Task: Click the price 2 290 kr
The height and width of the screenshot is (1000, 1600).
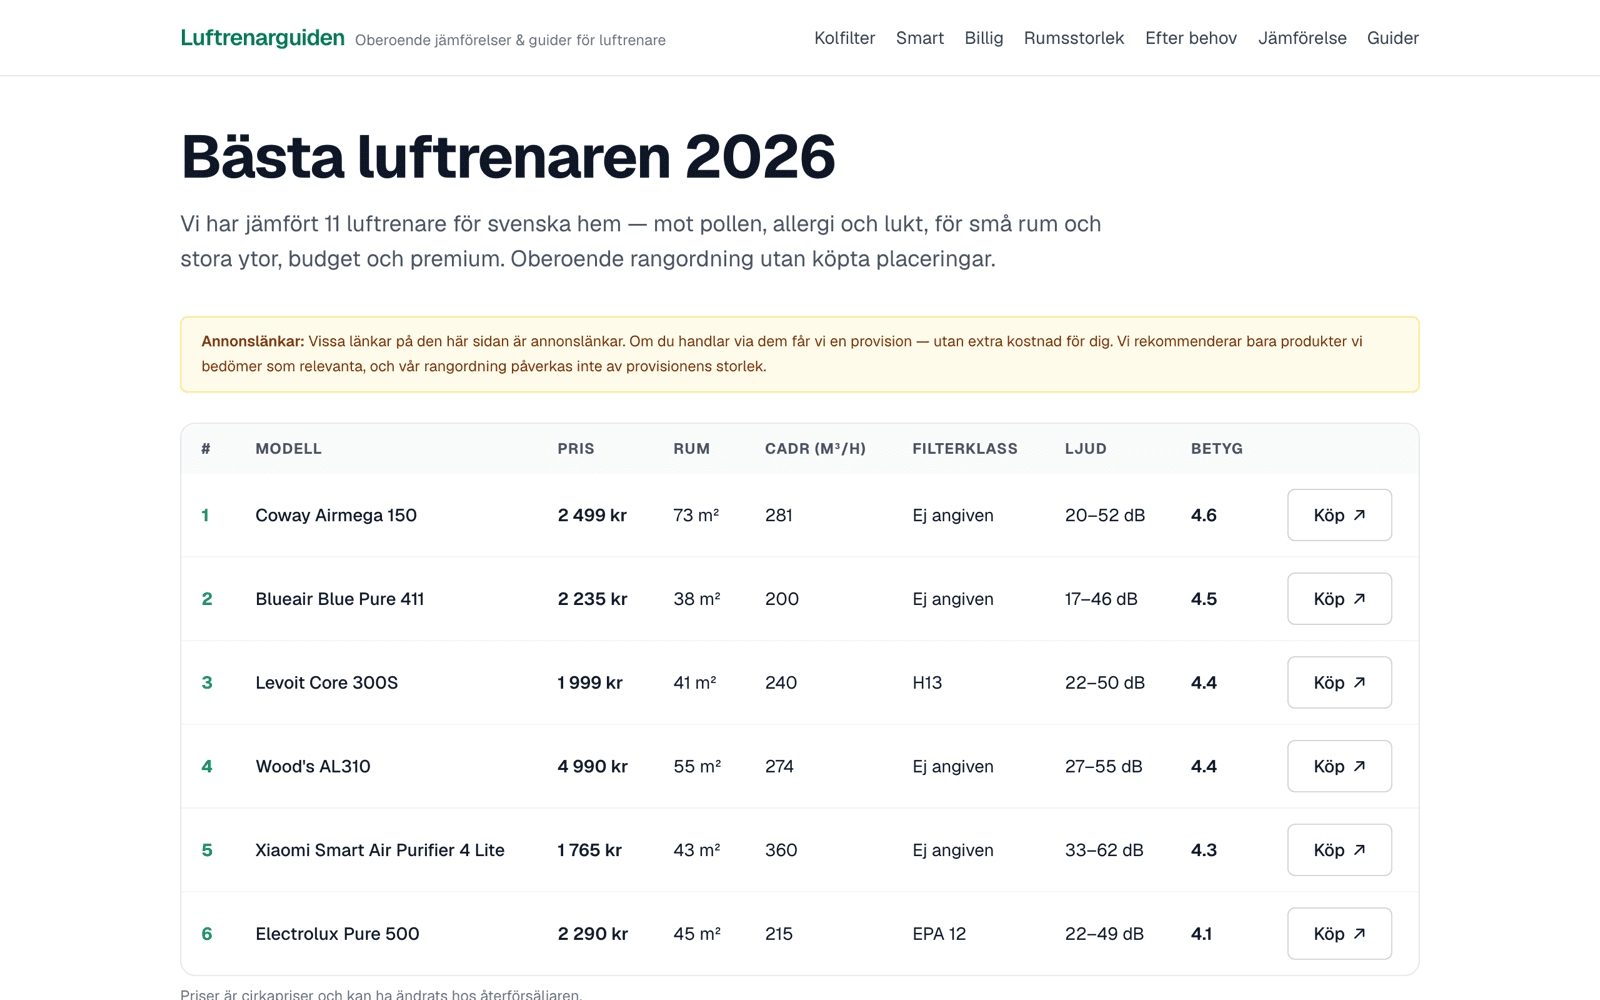Action: (592, 934)
